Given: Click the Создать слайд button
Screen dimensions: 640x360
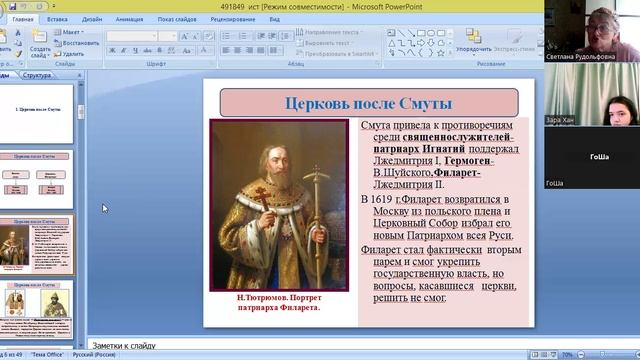Looking at the screenshot, I should 40,43.
